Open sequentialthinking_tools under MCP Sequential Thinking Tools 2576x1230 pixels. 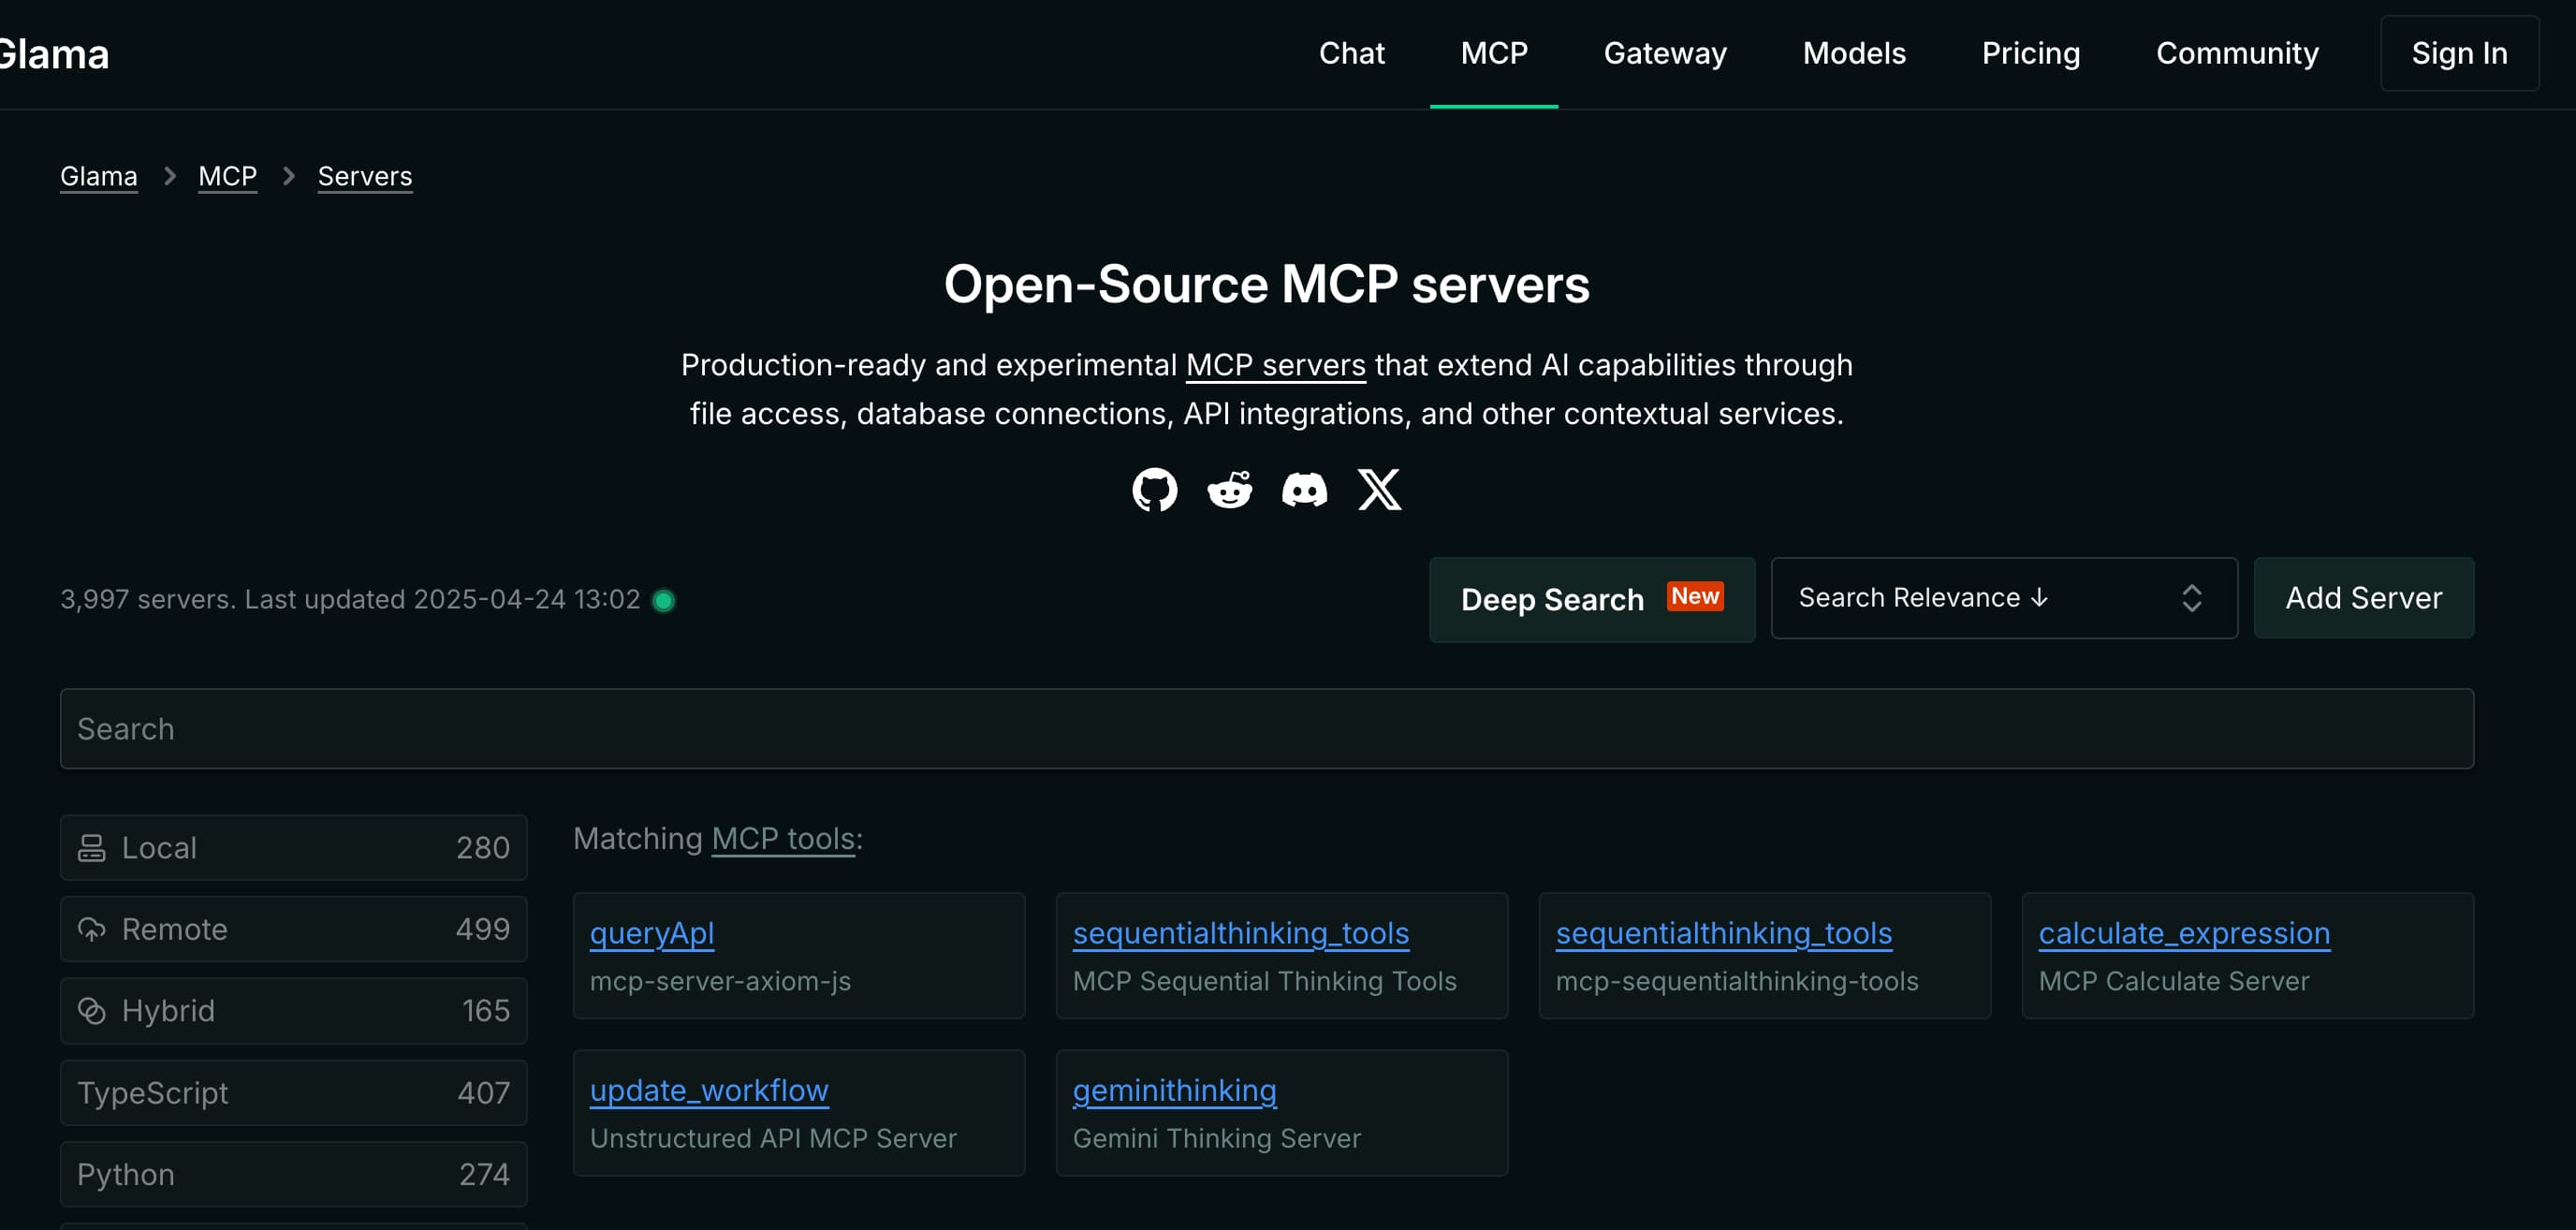pos(1240,933)
